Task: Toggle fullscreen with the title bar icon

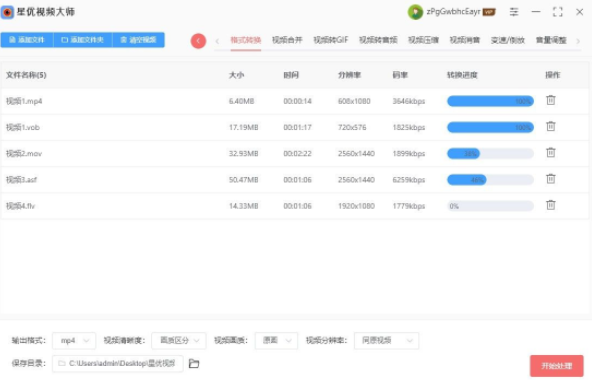Action: (558, 12)
